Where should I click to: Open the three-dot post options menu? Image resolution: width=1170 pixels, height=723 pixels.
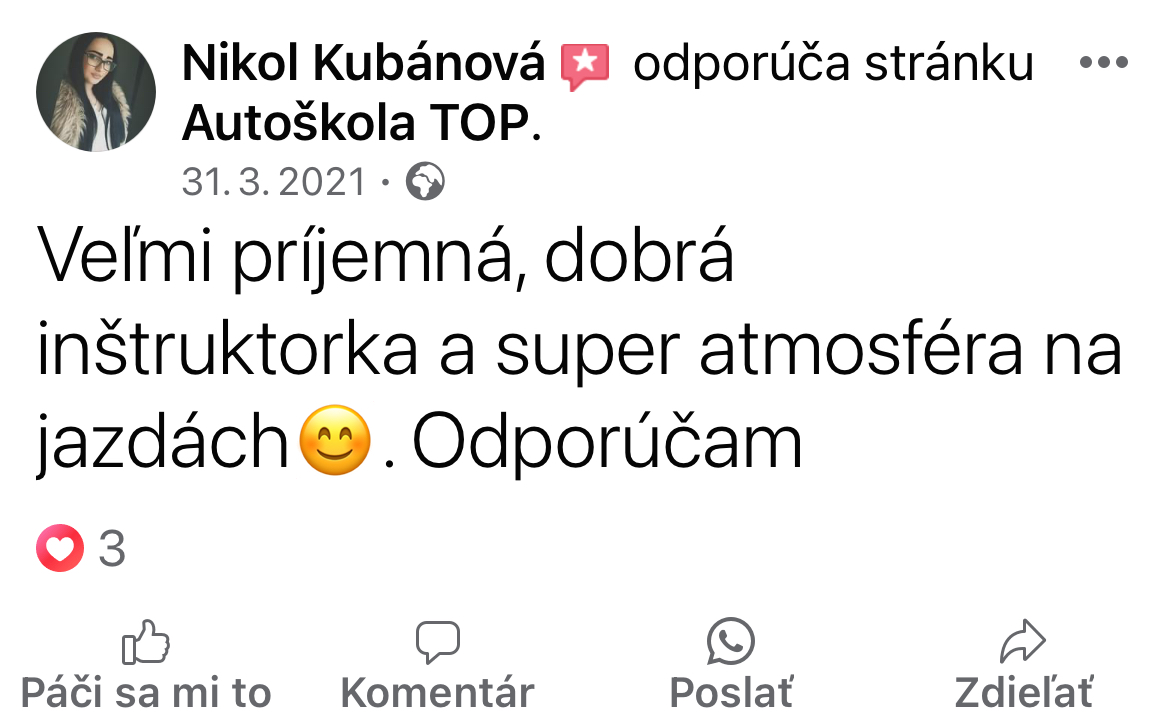point(1104,62)
